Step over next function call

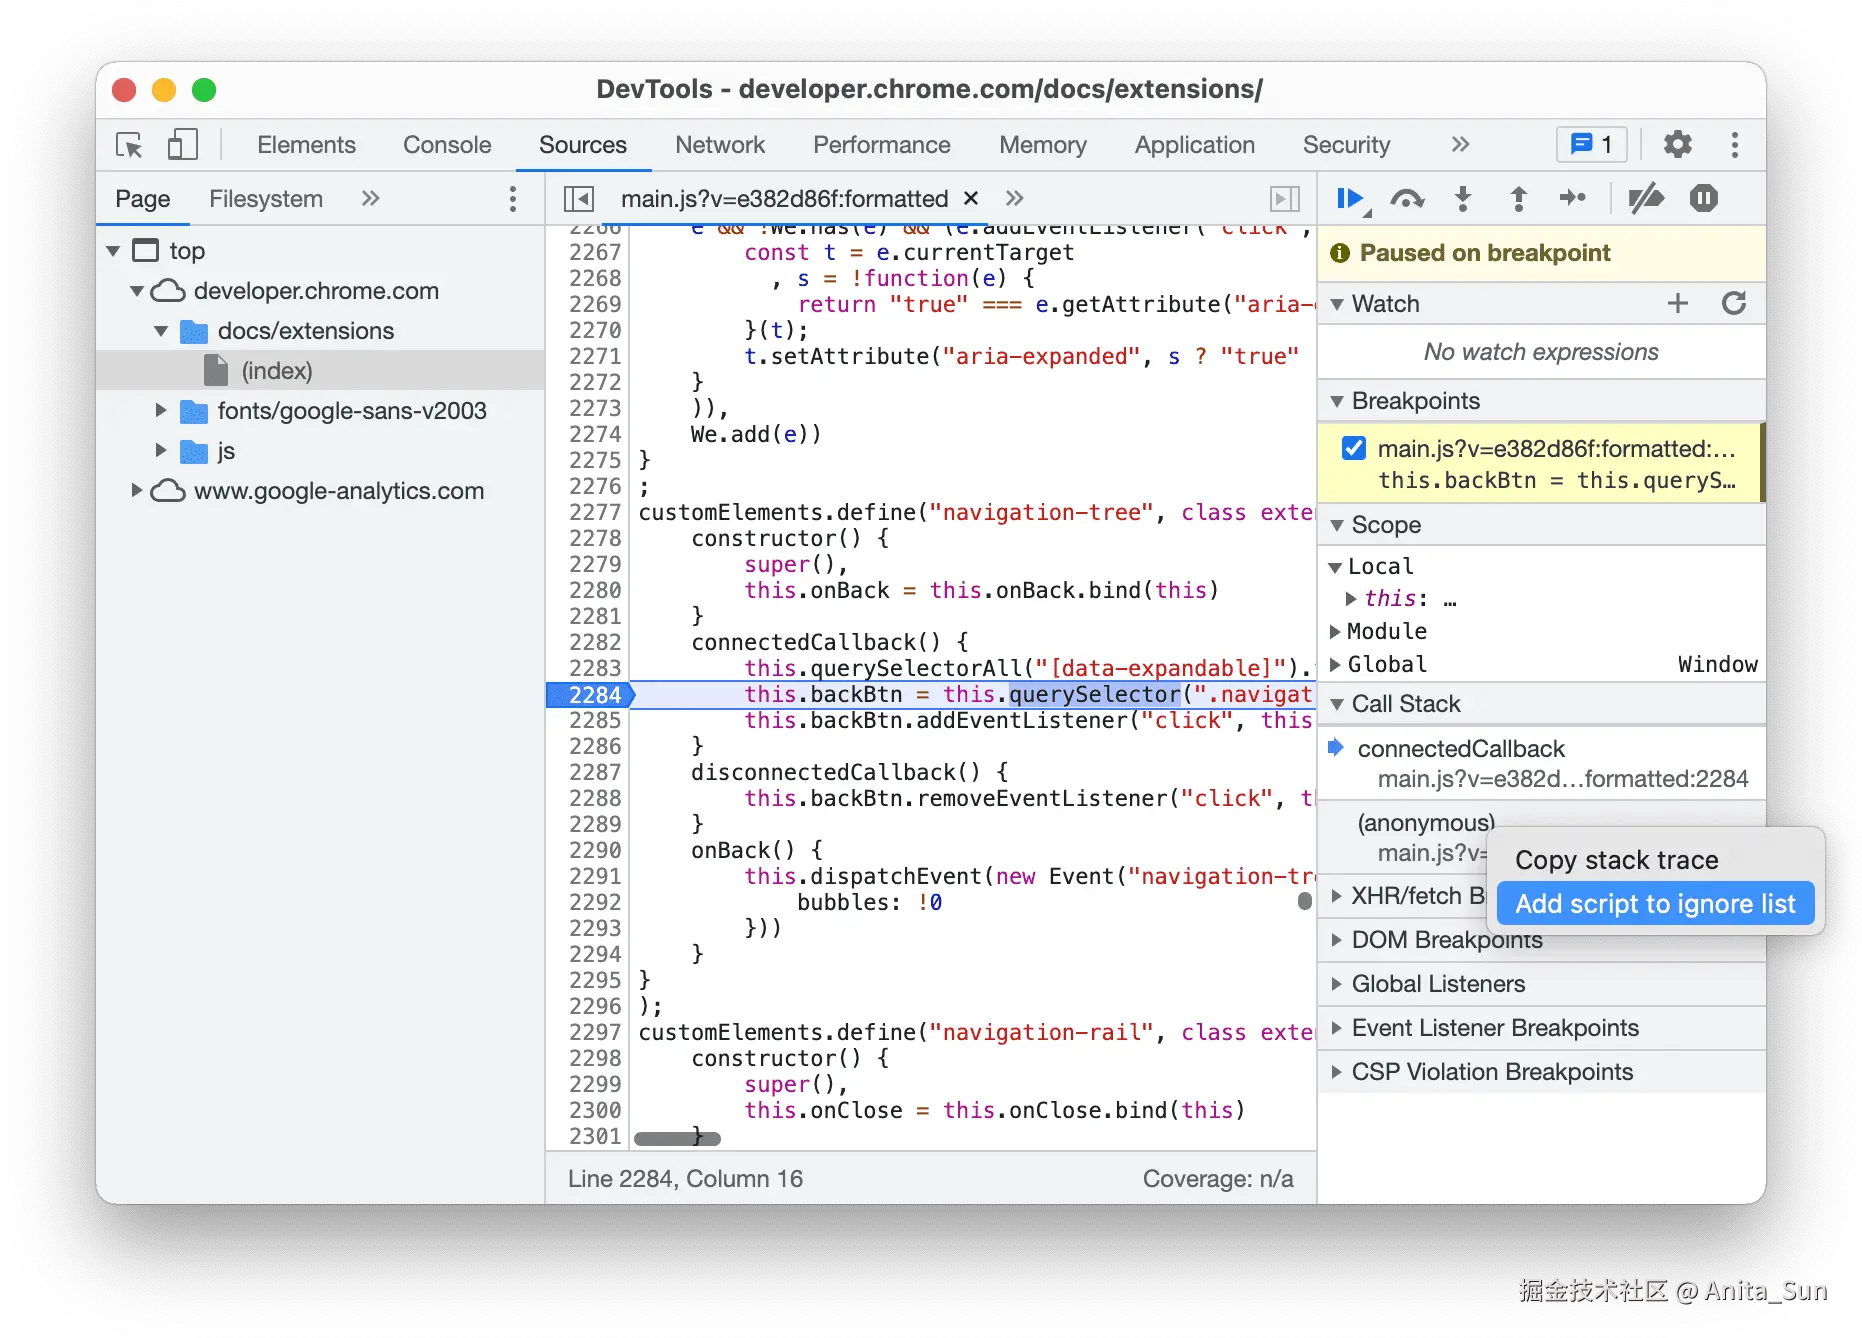click(1407, 199)
